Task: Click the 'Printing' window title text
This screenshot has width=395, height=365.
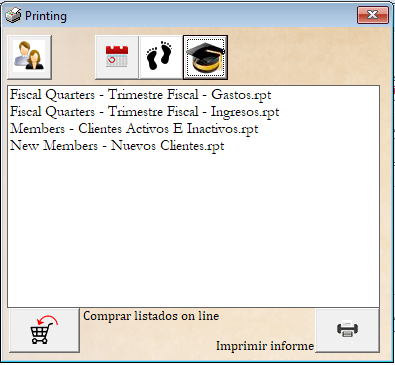Action: (x=46, y=16)
